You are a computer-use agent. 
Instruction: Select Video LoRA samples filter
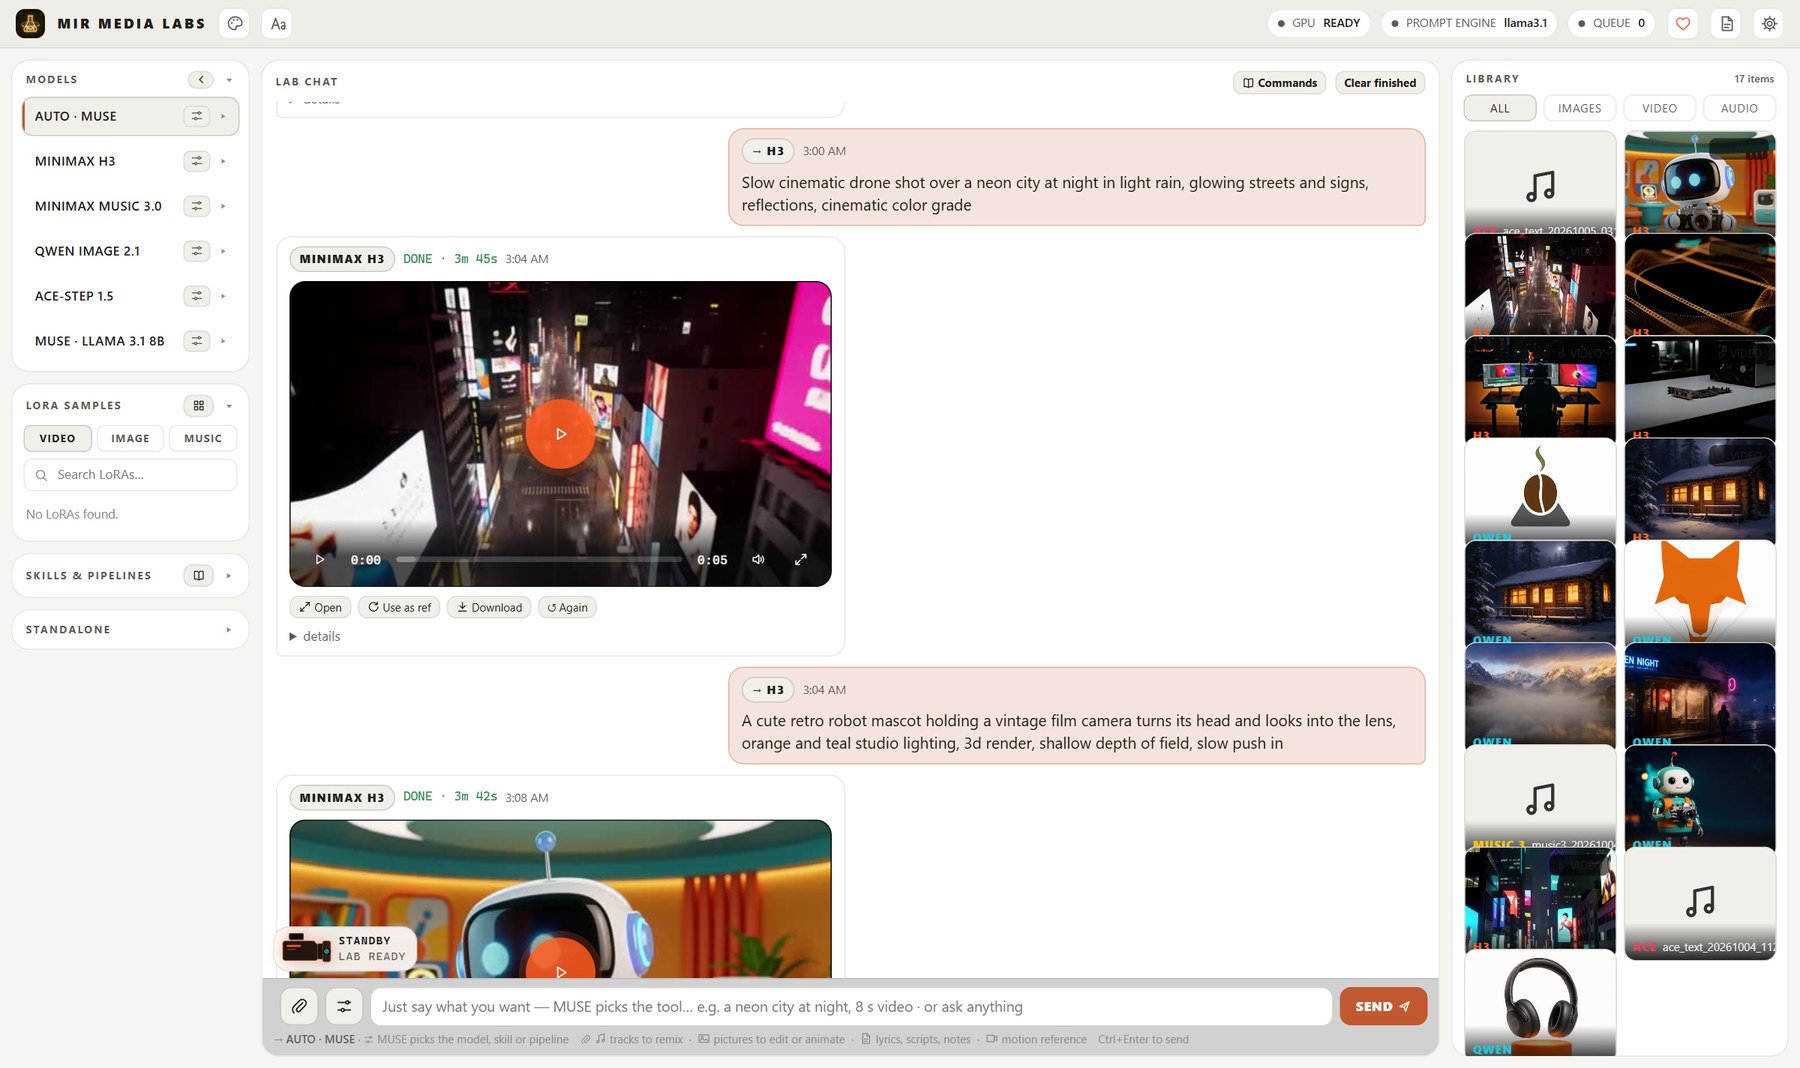click(x=57, y=438)
